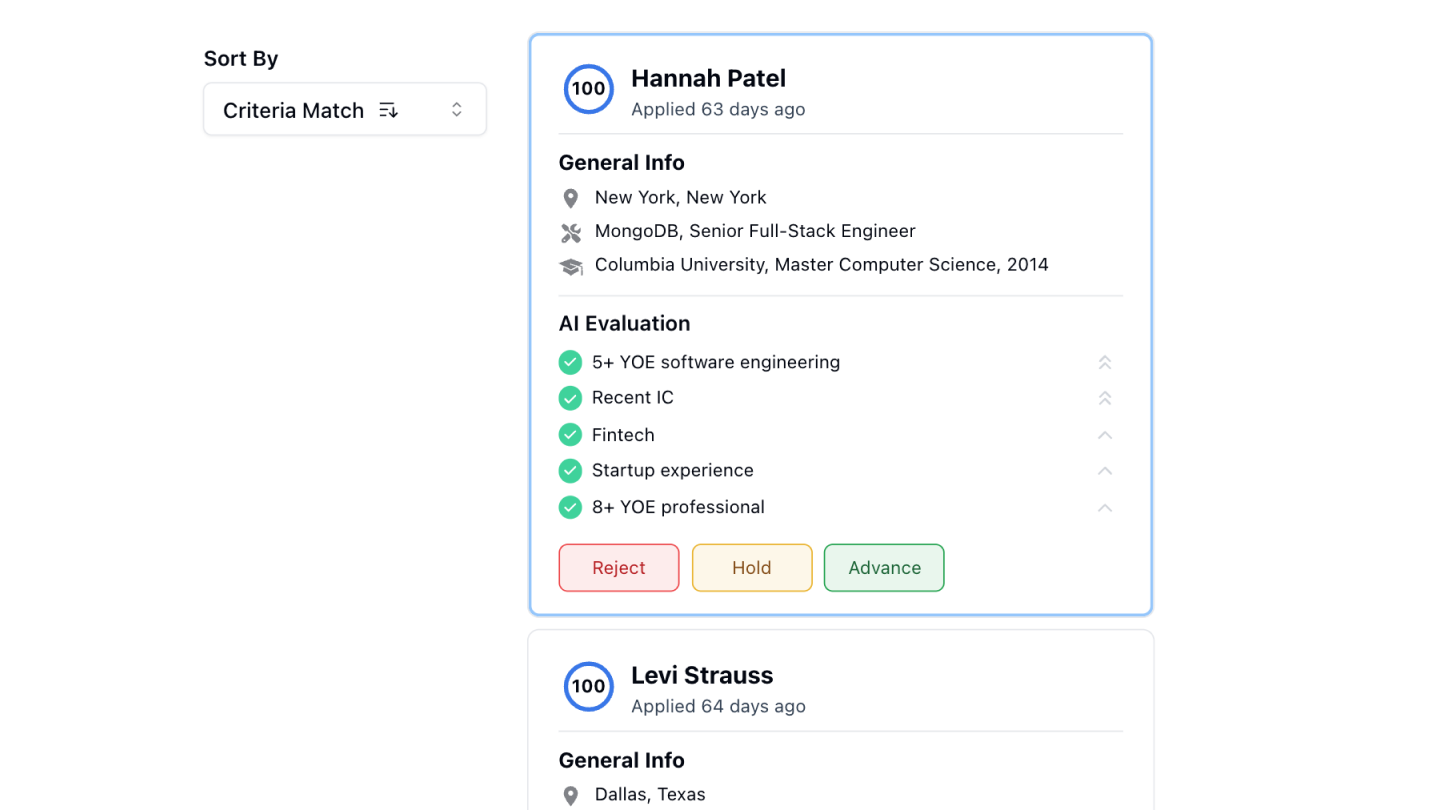Click the location pin icon beside Dallas, Texas

570,796
